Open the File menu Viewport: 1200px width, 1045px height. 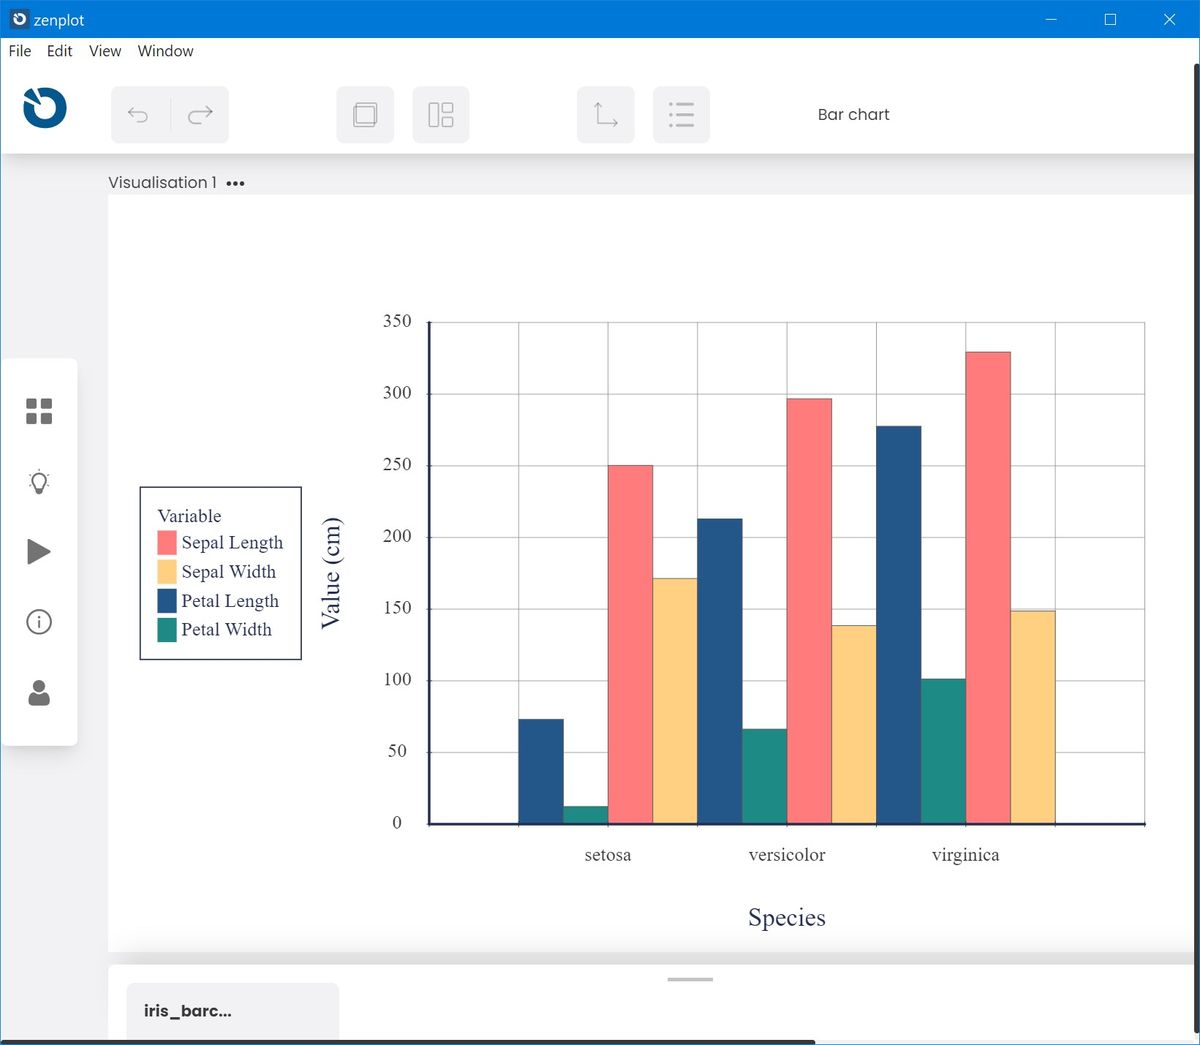(x=19, y=51)
